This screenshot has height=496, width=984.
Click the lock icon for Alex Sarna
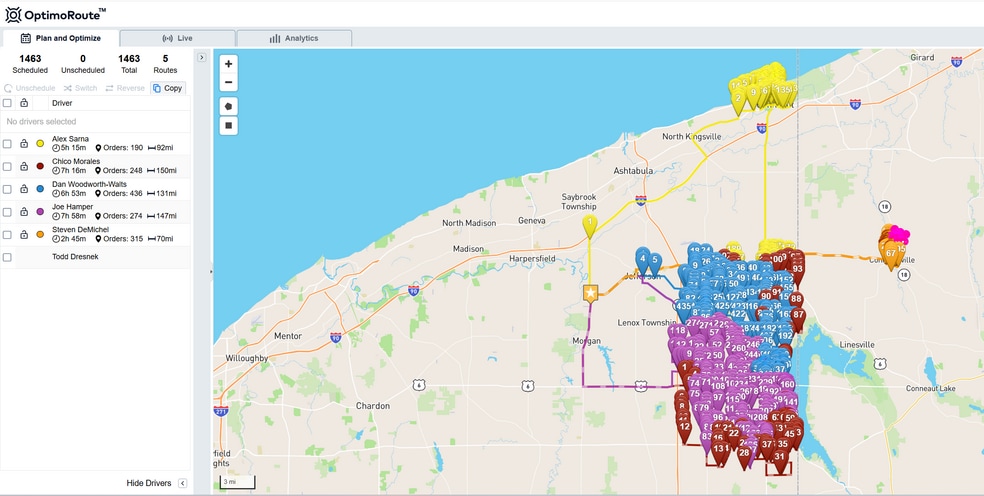(24, 143)
